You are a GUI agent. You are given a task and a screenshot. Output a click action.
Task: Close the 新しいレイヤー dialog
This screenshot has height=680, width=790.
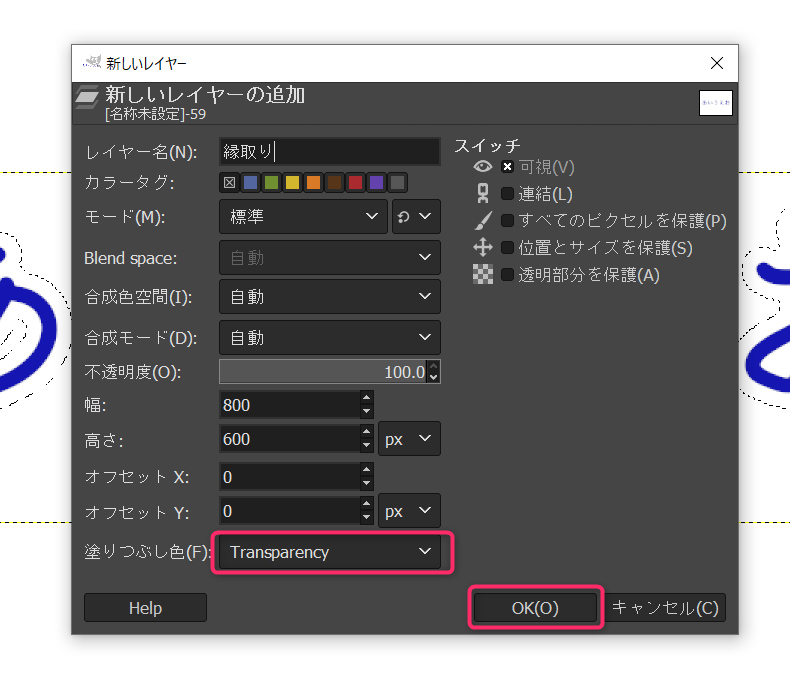pyautogui.click(x=716, y=63)
